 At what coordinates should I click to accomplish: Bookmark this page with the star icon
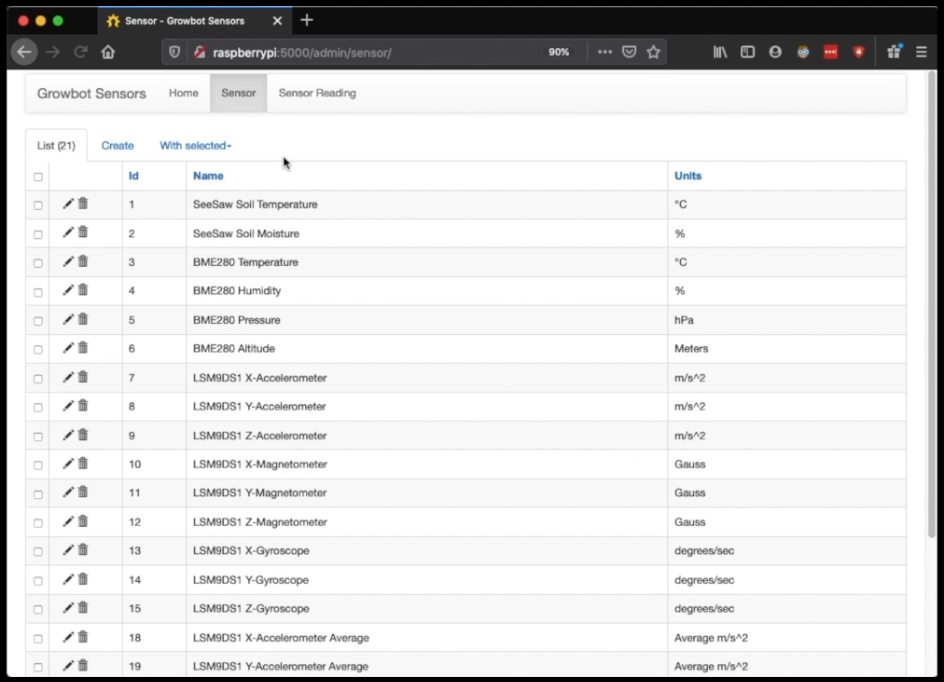pyautogui.click(x=653, y=52)
